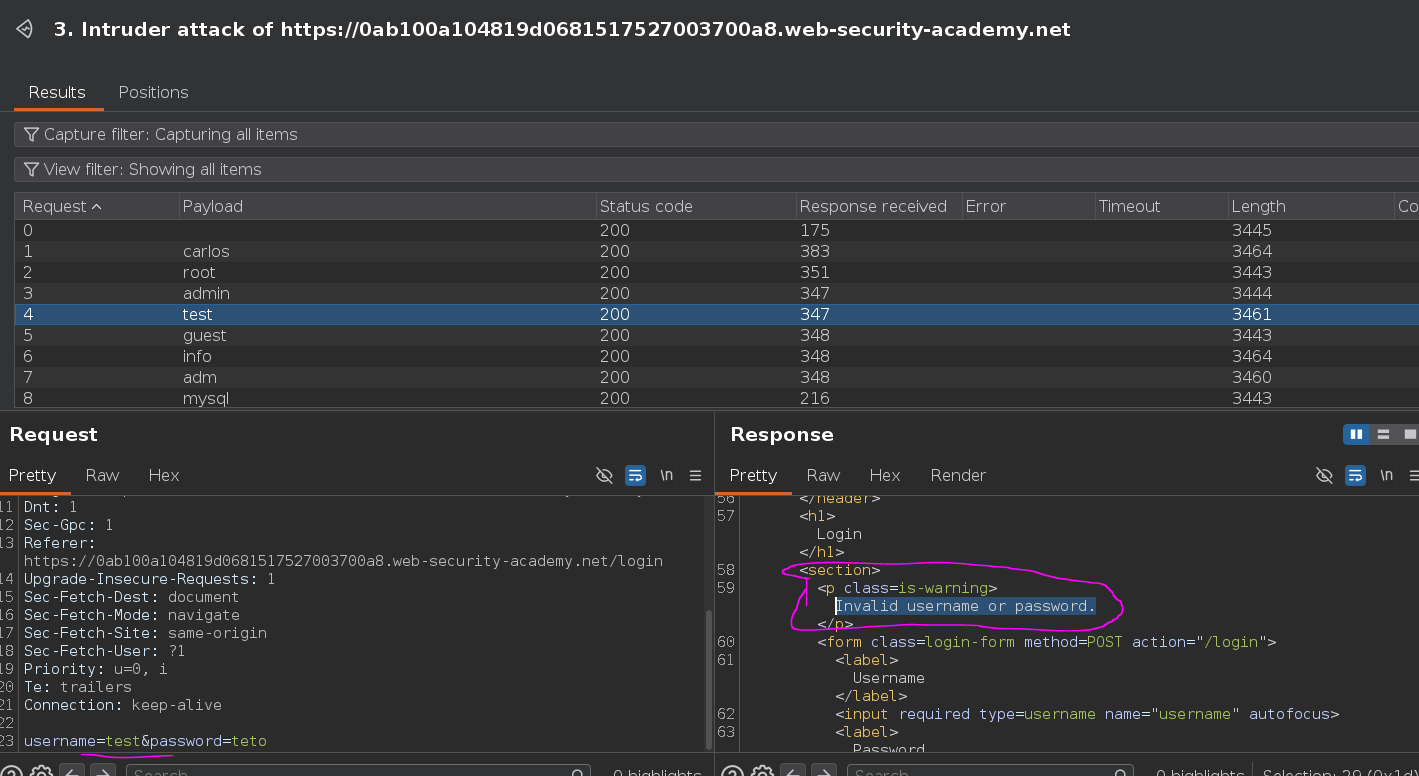Sort by Status code column header
This screenshot has width=1419, height=776.
tap(695, 206)
